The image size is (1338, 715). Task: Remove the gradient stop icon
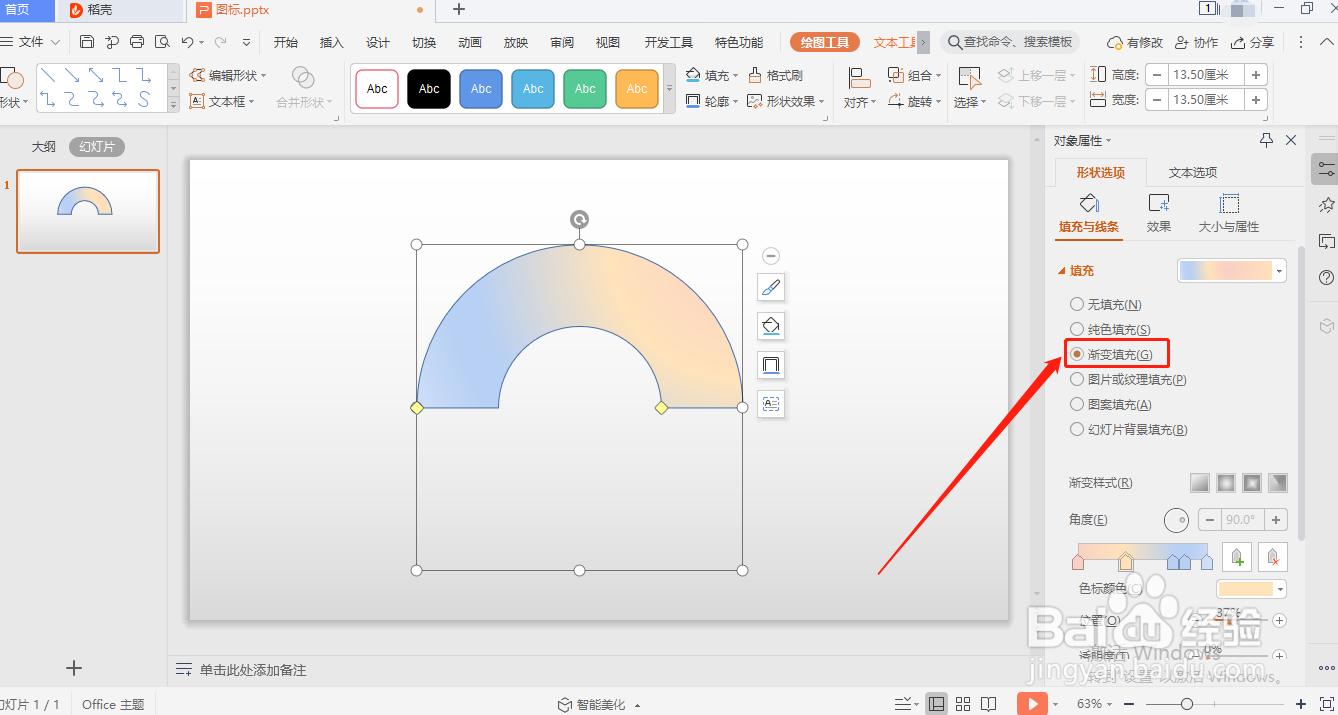point(1273,557)
